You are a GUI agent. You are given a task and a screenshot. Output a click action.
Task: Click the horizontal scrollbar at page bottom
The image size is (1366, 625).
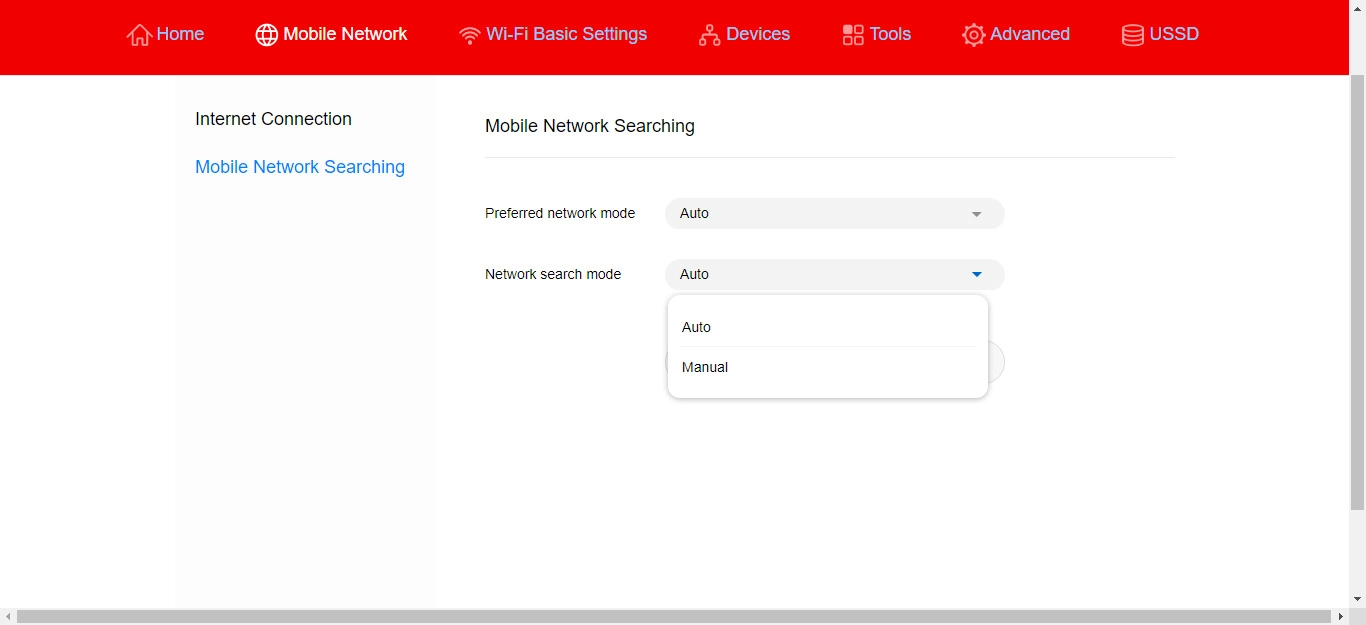673,616
